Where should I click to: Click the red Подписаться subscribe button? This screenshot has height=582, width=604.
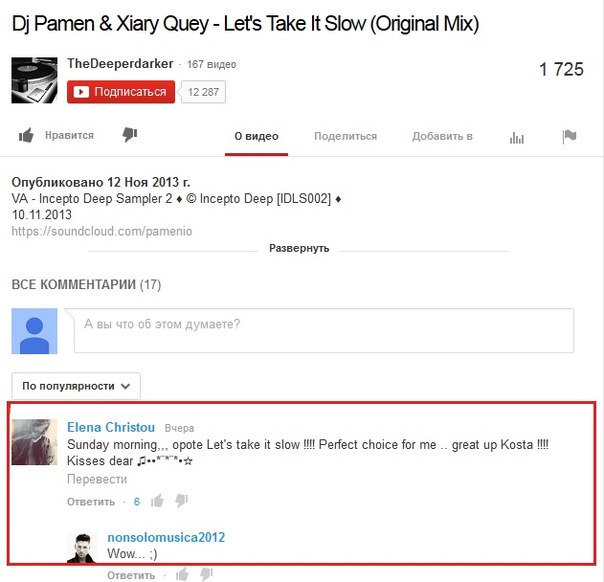[121, 92]
